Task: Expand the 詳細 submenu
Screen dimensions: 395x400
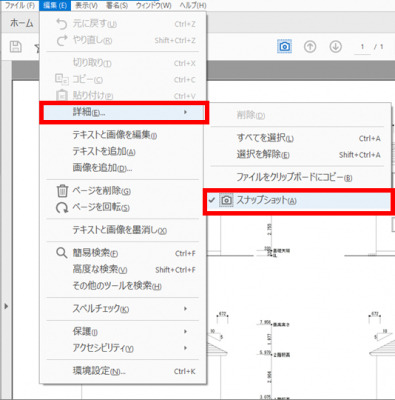Action: pyautogui.click(x=124, y=112)
